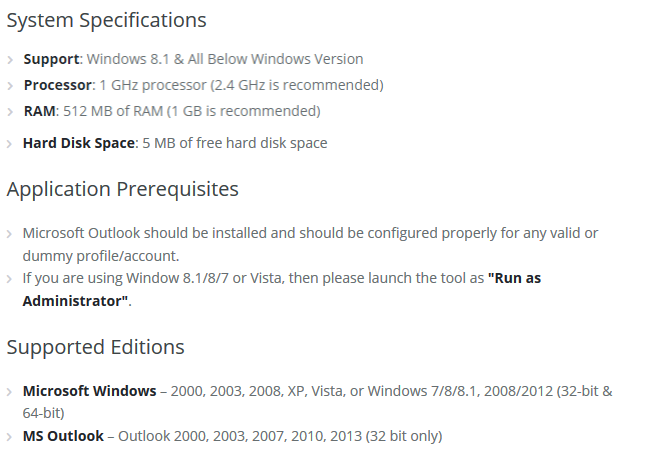Click the chevron bullet beside Support
Screen dimensions: 649x457
pos(10,60)
